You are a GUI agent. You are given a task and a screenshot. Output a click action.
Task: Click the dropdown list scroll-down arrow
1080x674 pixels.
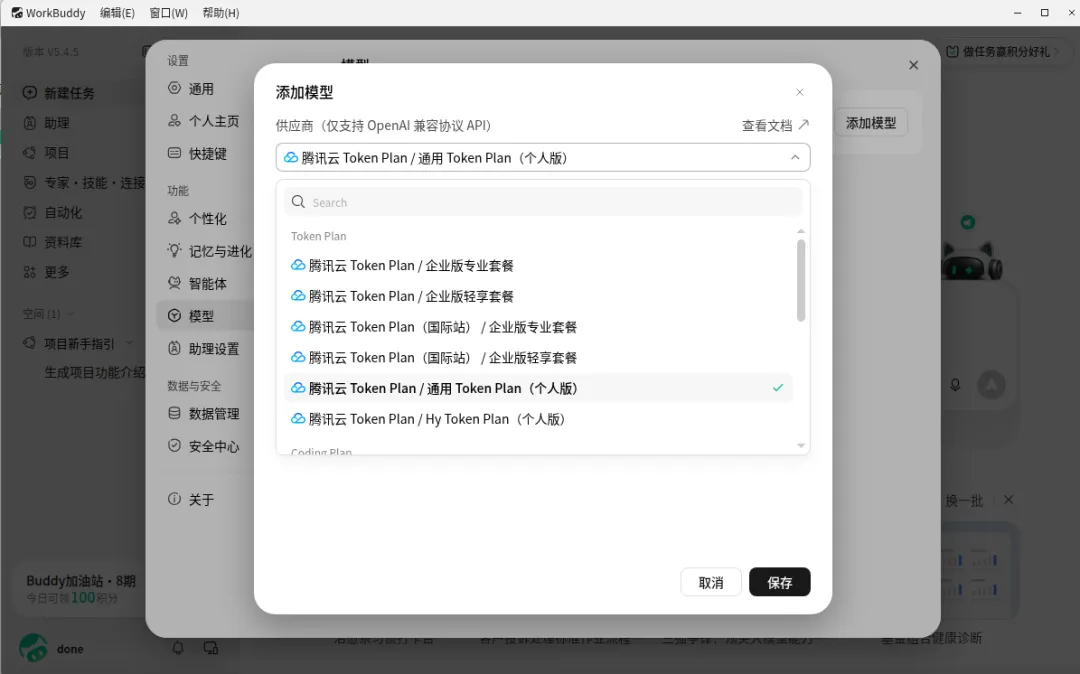click(800, 445)
